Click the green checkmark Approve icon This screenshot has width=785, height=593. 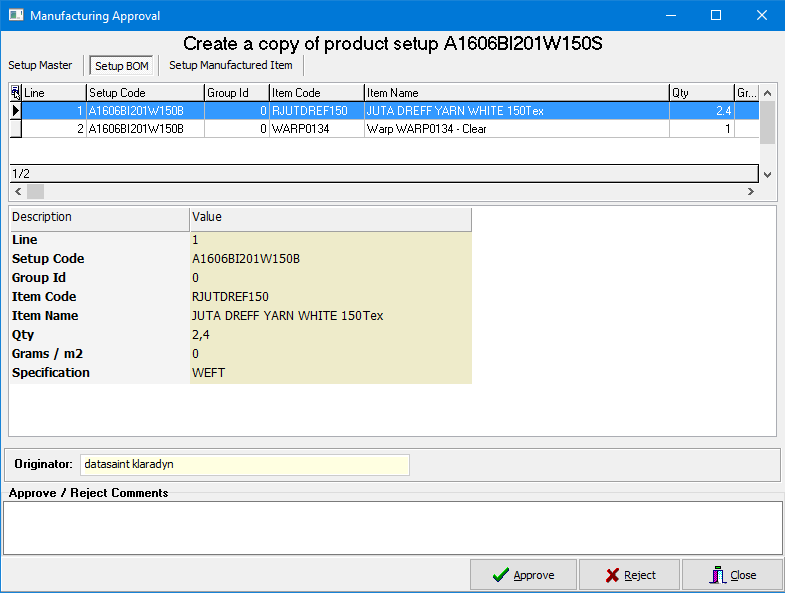click(x=501, y=575)
